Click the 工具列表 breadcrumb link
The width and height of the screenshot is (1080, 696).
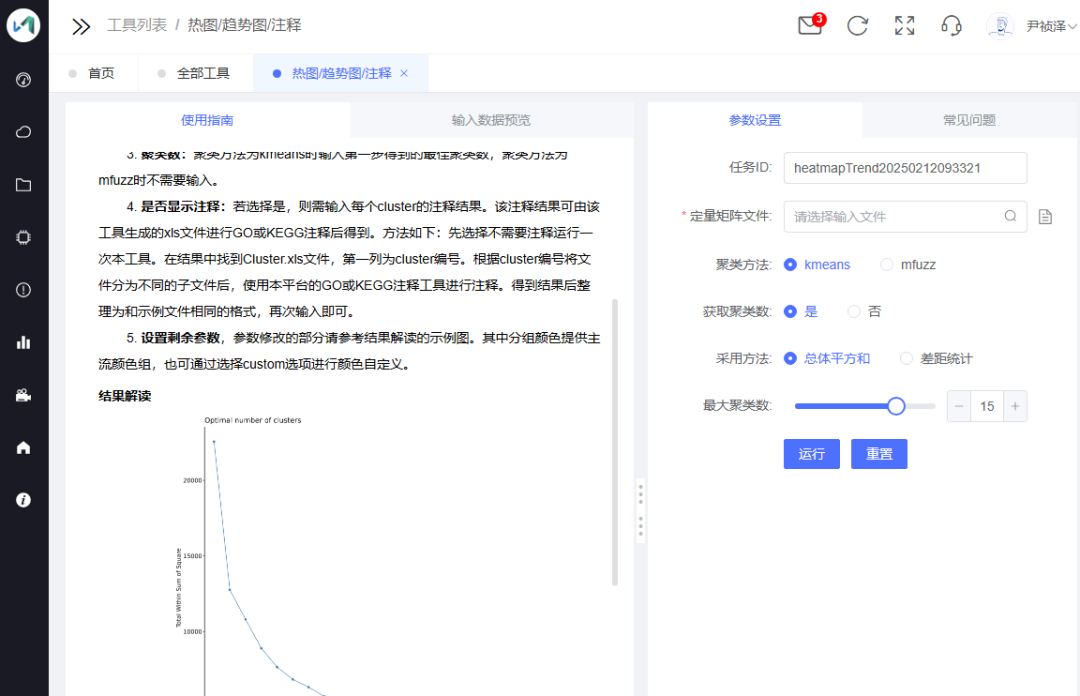(x=137, y=25)
